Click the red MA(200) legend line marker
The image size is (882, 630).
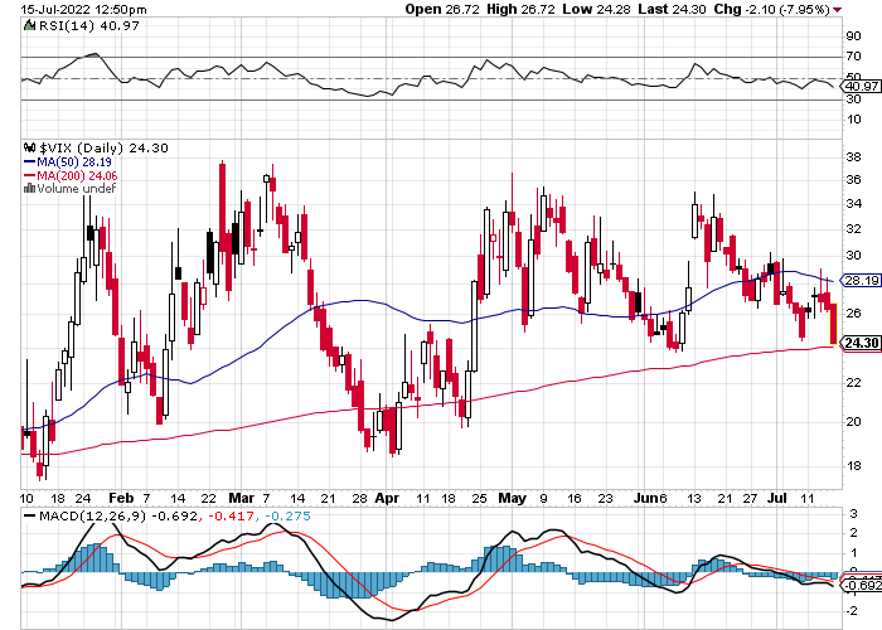click(29, 174)
